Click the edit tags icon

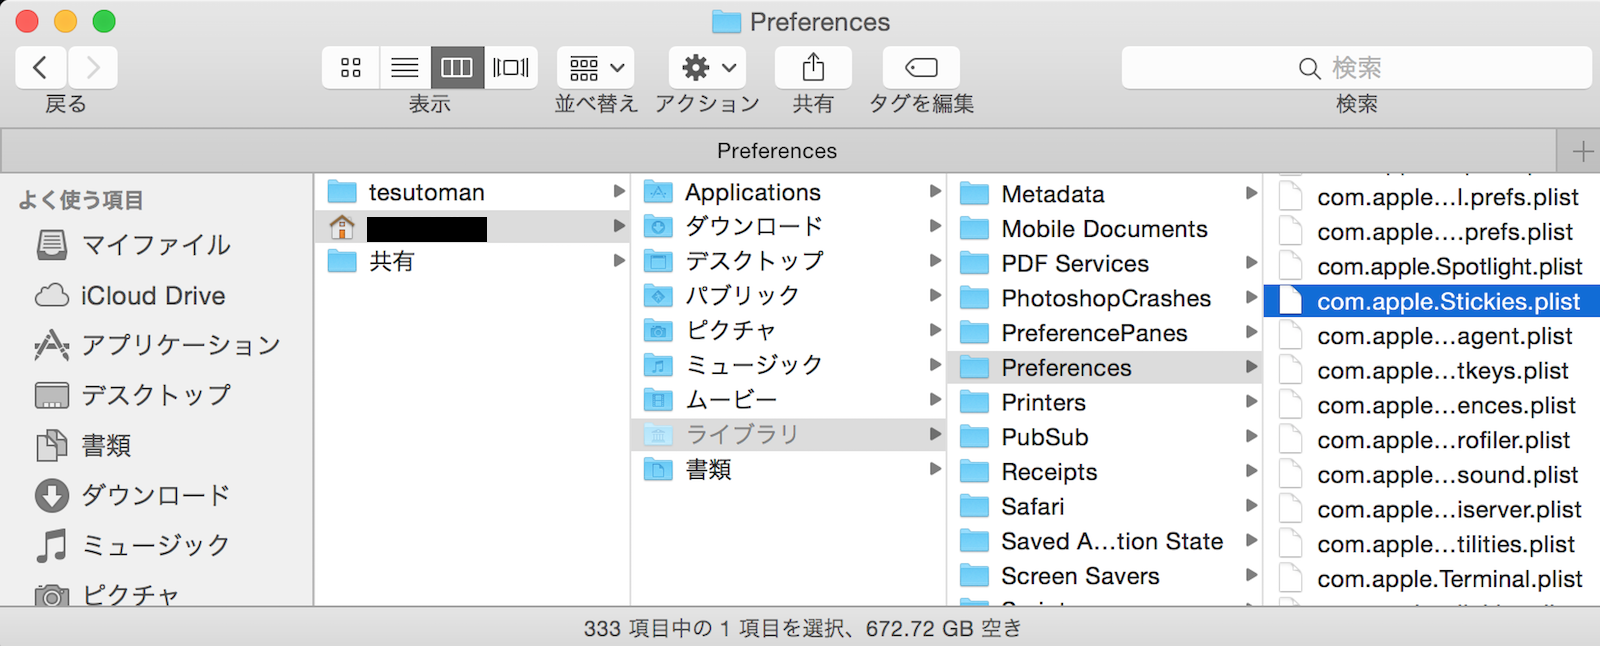click(x=921, y=68)
